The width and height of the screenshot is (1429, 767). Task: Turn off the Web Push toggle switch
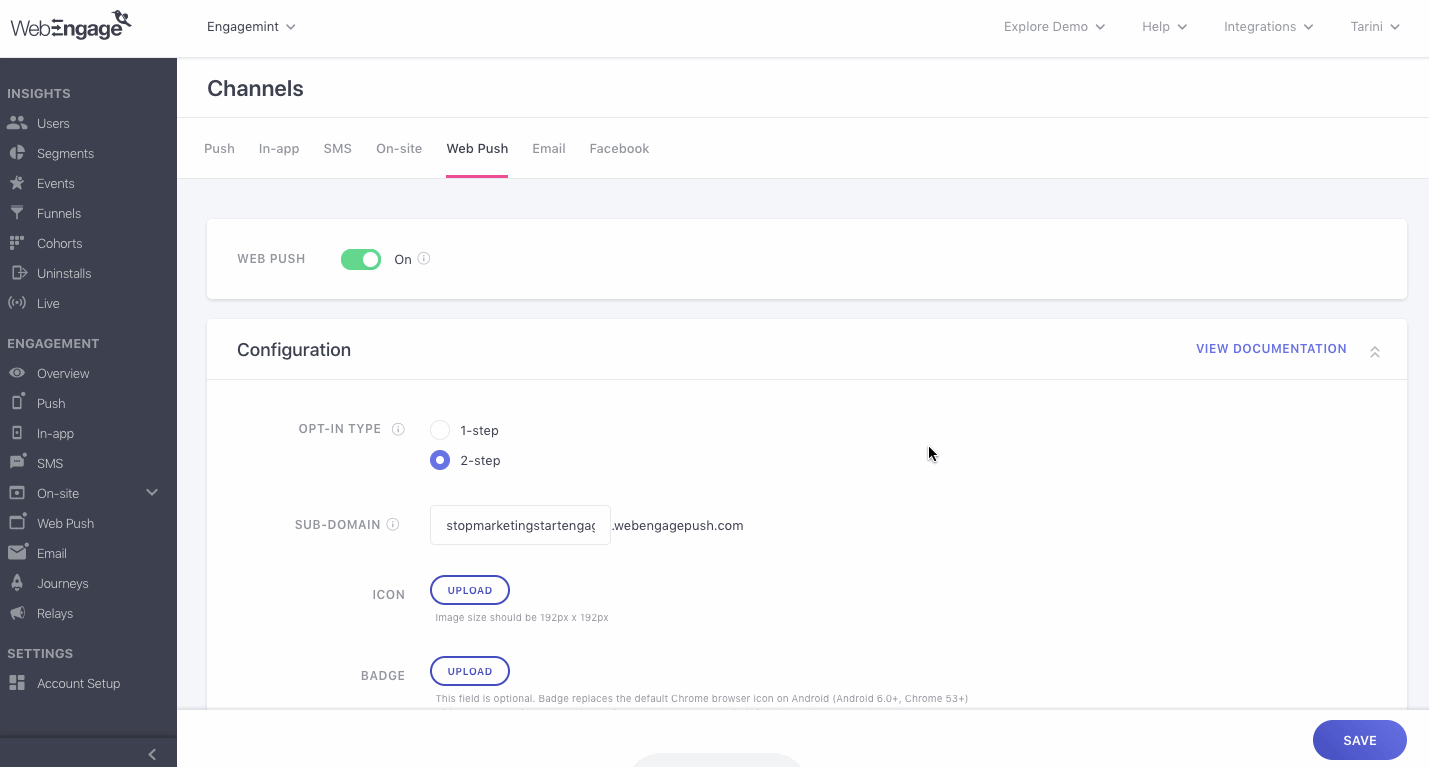(x=361, y=259)
